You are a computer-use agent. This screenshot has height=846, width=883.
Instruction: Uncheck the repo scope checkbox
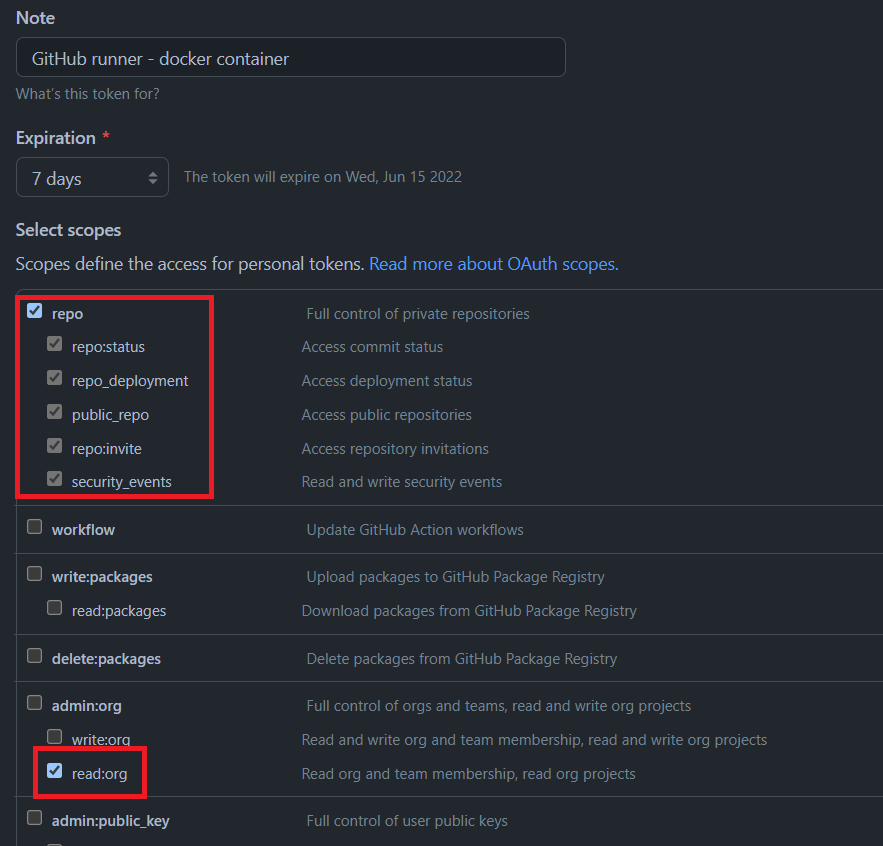pos(34,311)
